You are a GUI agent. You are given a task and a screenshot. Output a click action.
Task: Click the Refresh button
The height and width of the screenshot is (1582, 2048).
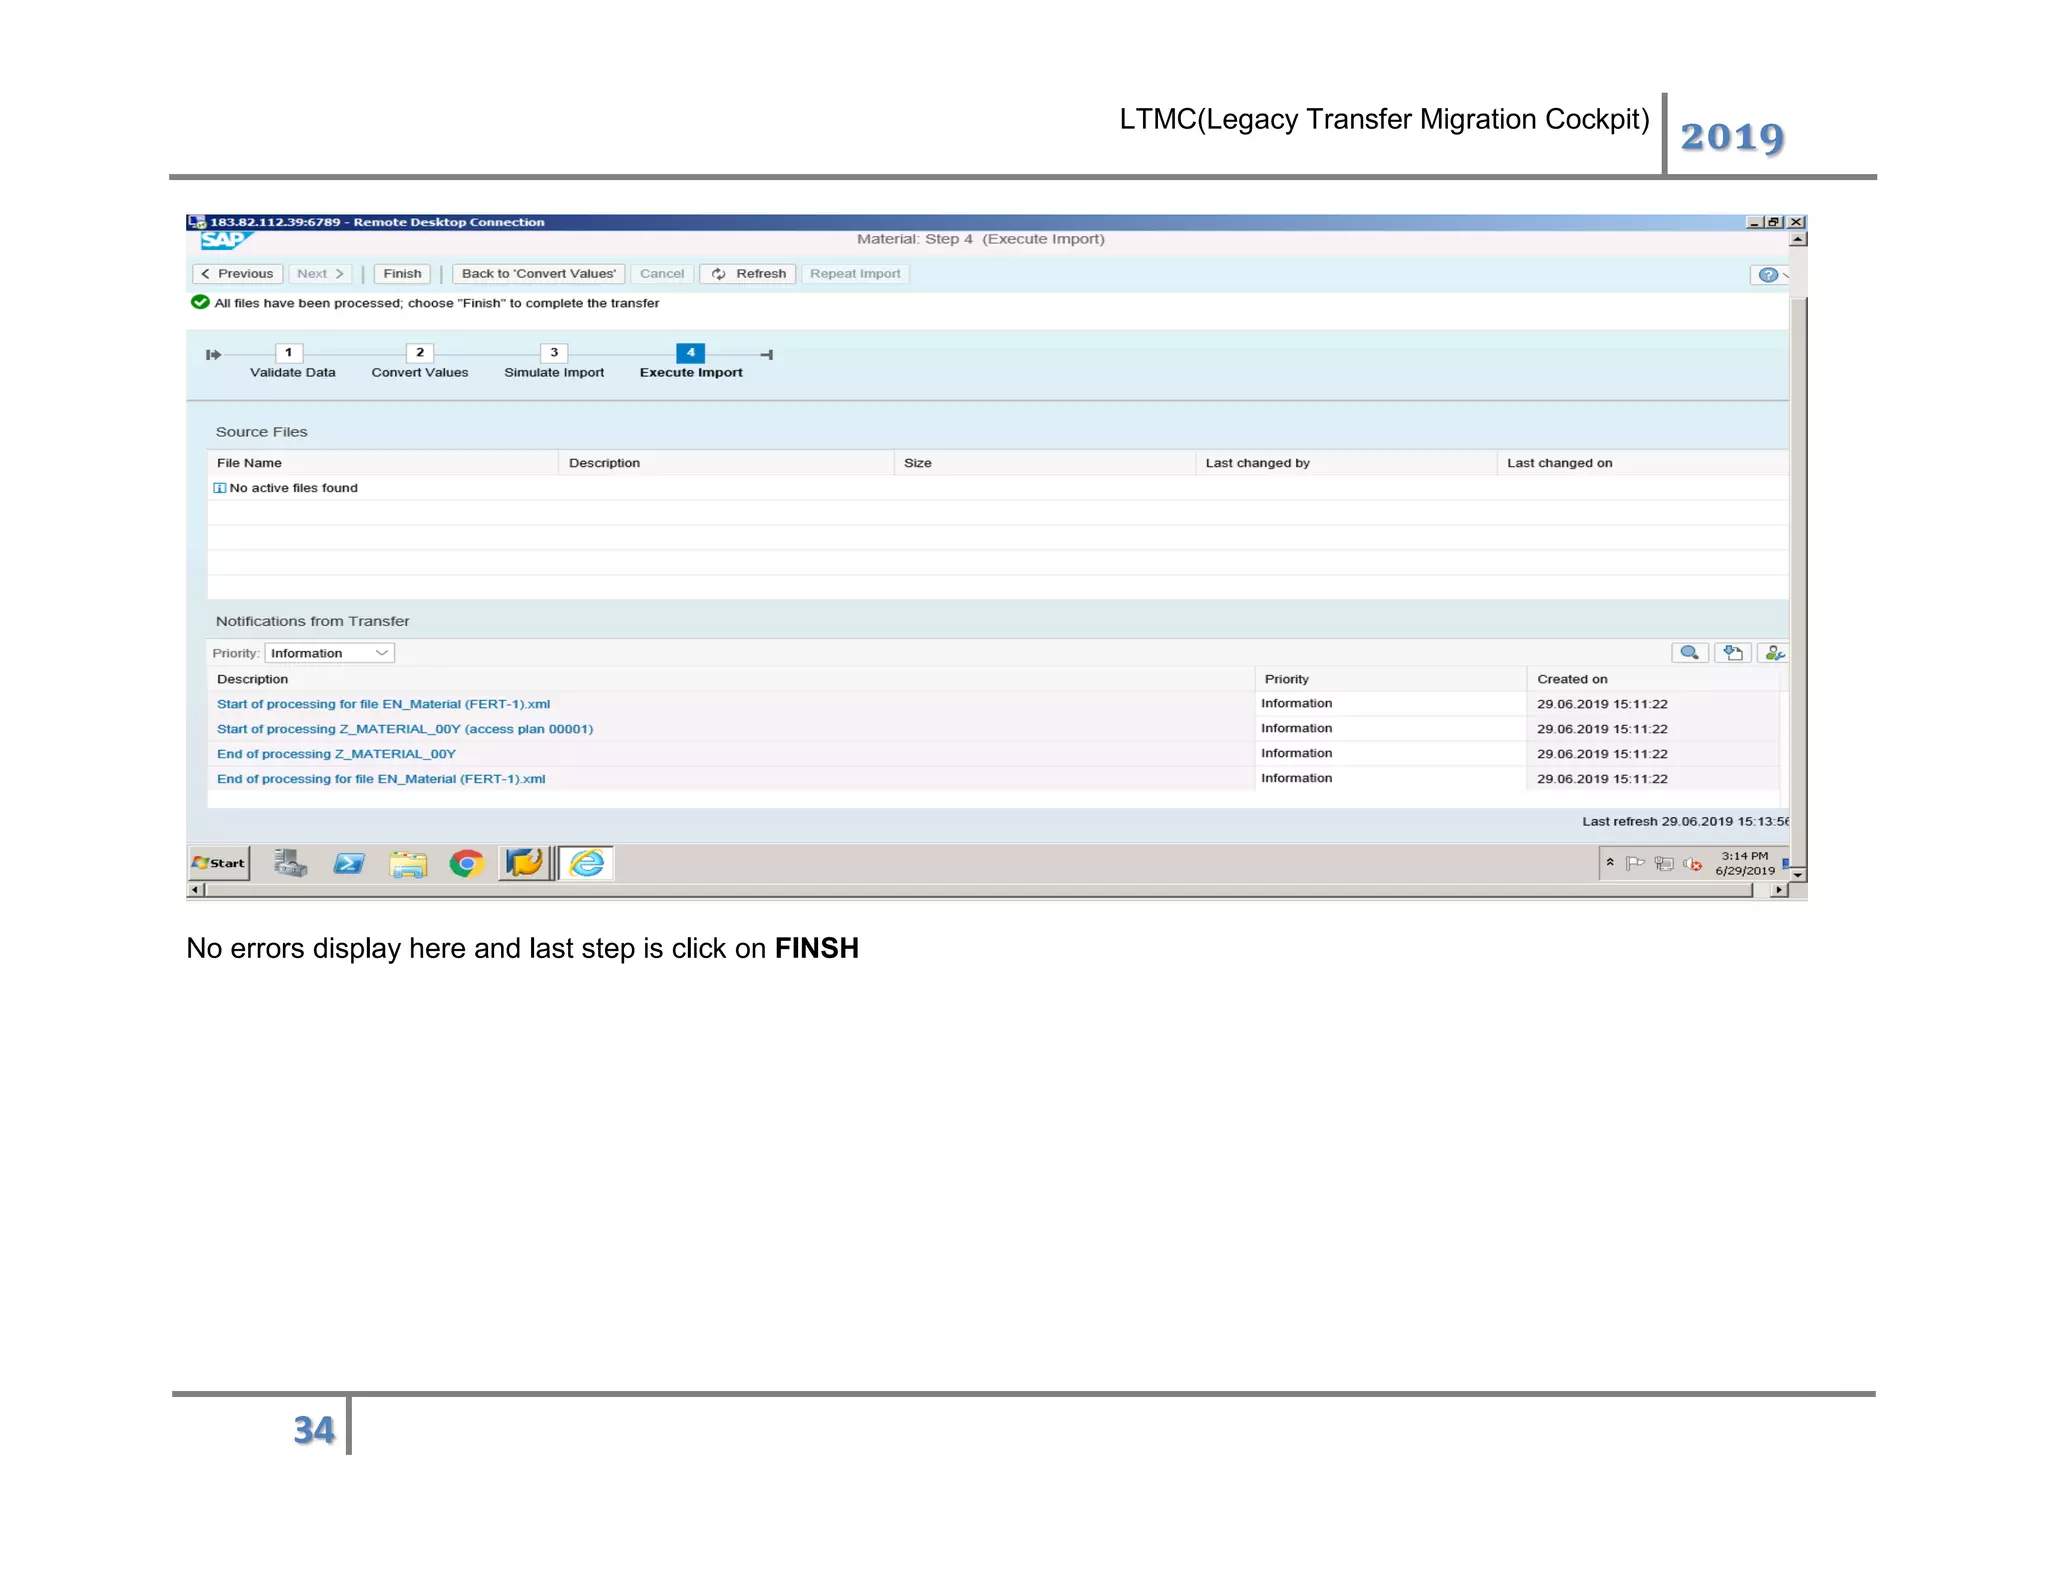(748, 274)
